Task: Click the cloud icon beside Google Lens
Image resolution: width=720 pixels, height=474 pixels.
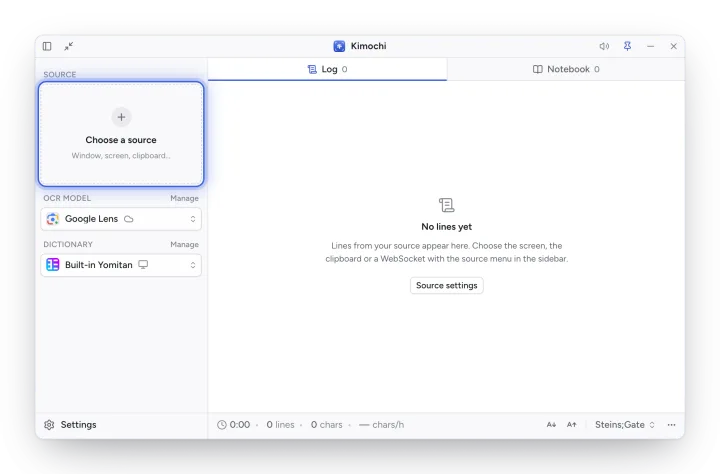Action: tap(129, 219)
